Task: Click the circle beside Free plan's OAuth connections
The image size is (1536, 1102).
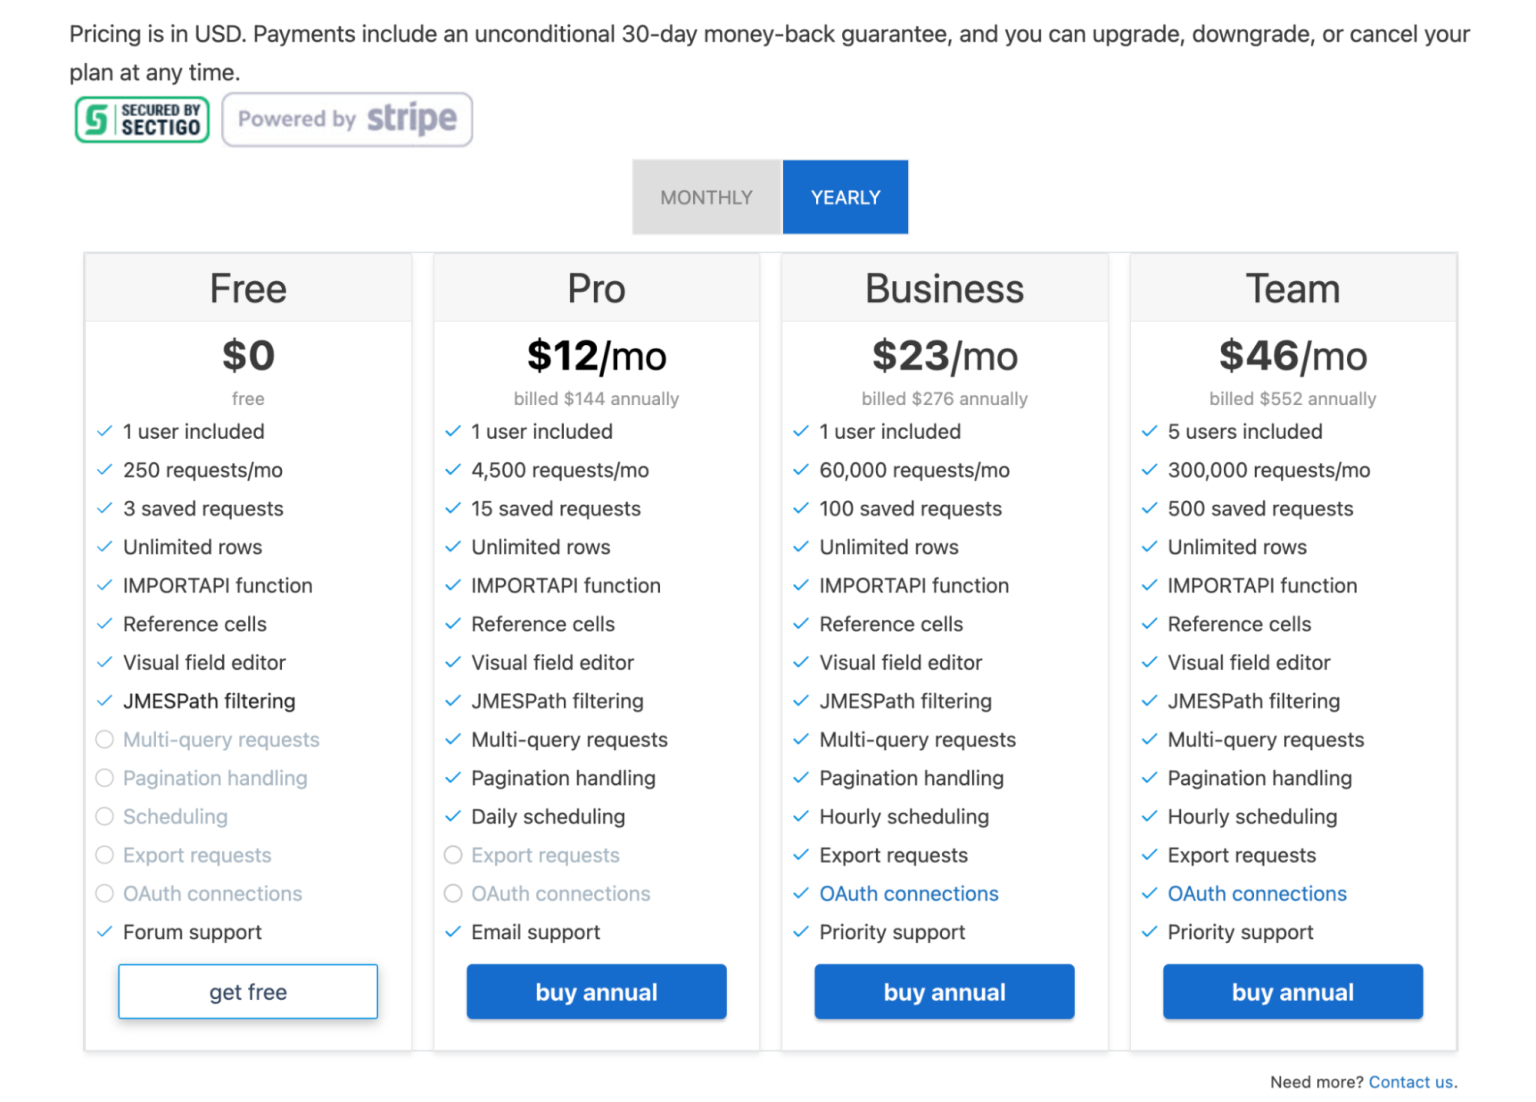Action: (104, 893)
